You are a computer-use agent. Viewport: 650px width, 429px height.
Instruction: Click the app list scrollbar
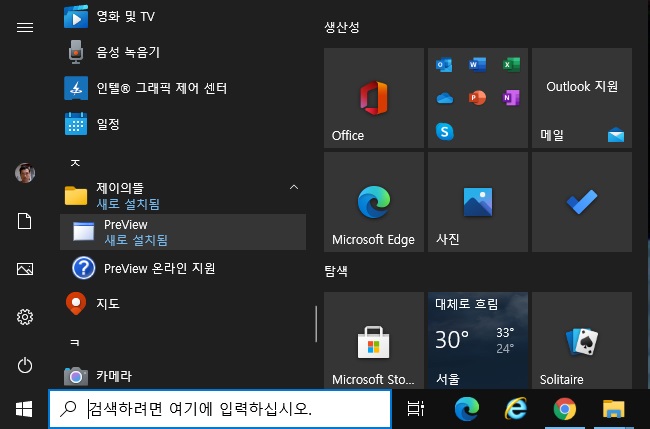[316, 325]
